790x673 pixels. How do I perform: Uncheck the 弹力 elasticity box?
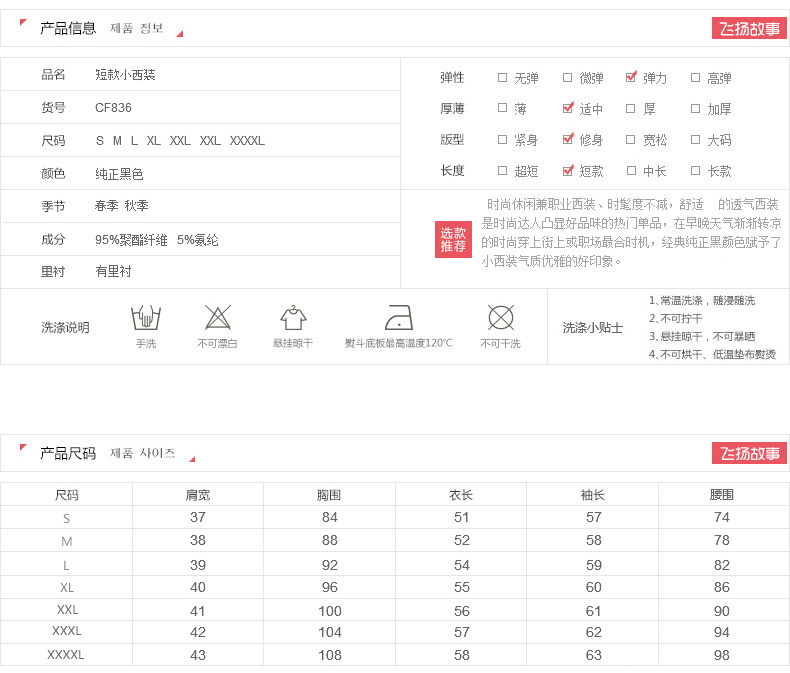pyautogui.click(x=631, y=77)
